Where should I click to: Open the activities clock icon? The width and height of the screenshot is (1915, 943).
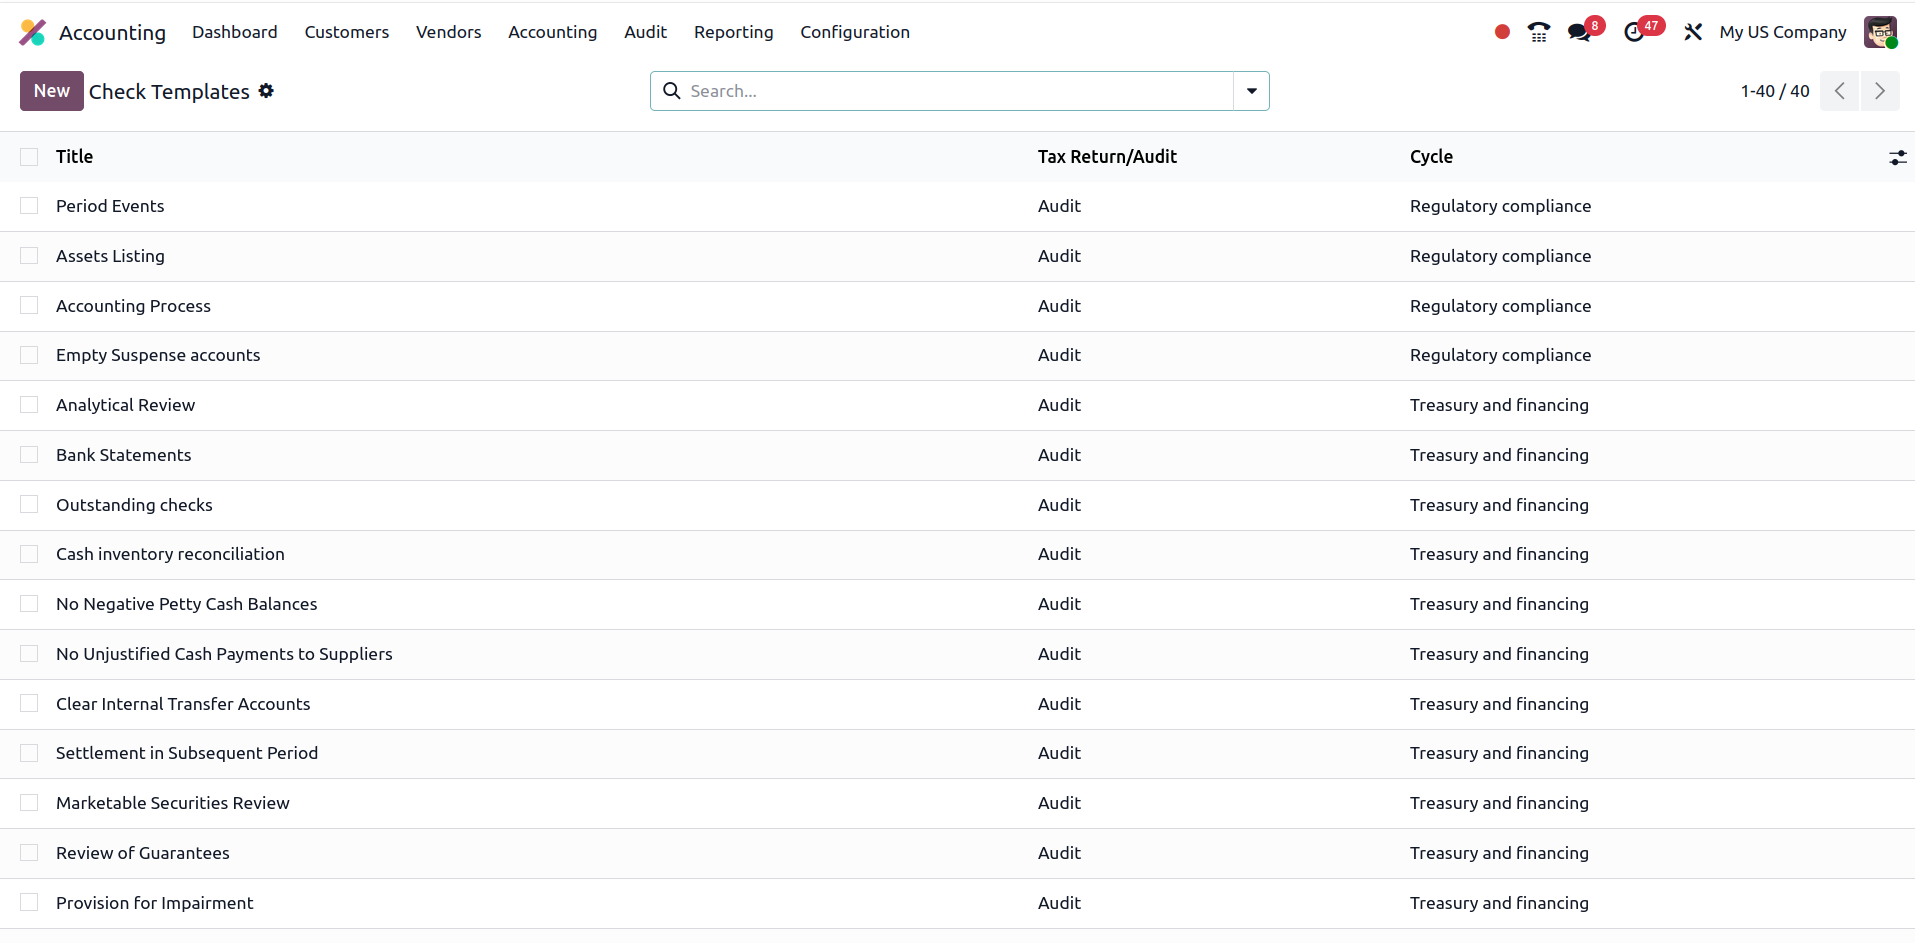[1634, 32]
